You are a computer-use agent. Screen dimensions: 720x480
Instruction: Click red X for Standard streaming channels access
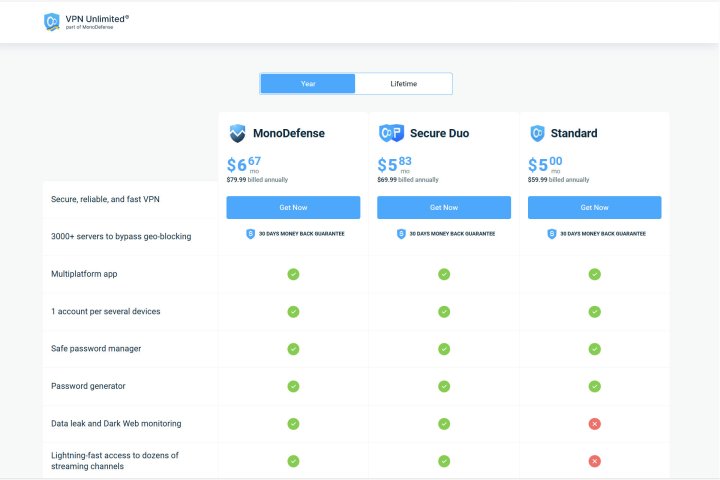[594, 461]
